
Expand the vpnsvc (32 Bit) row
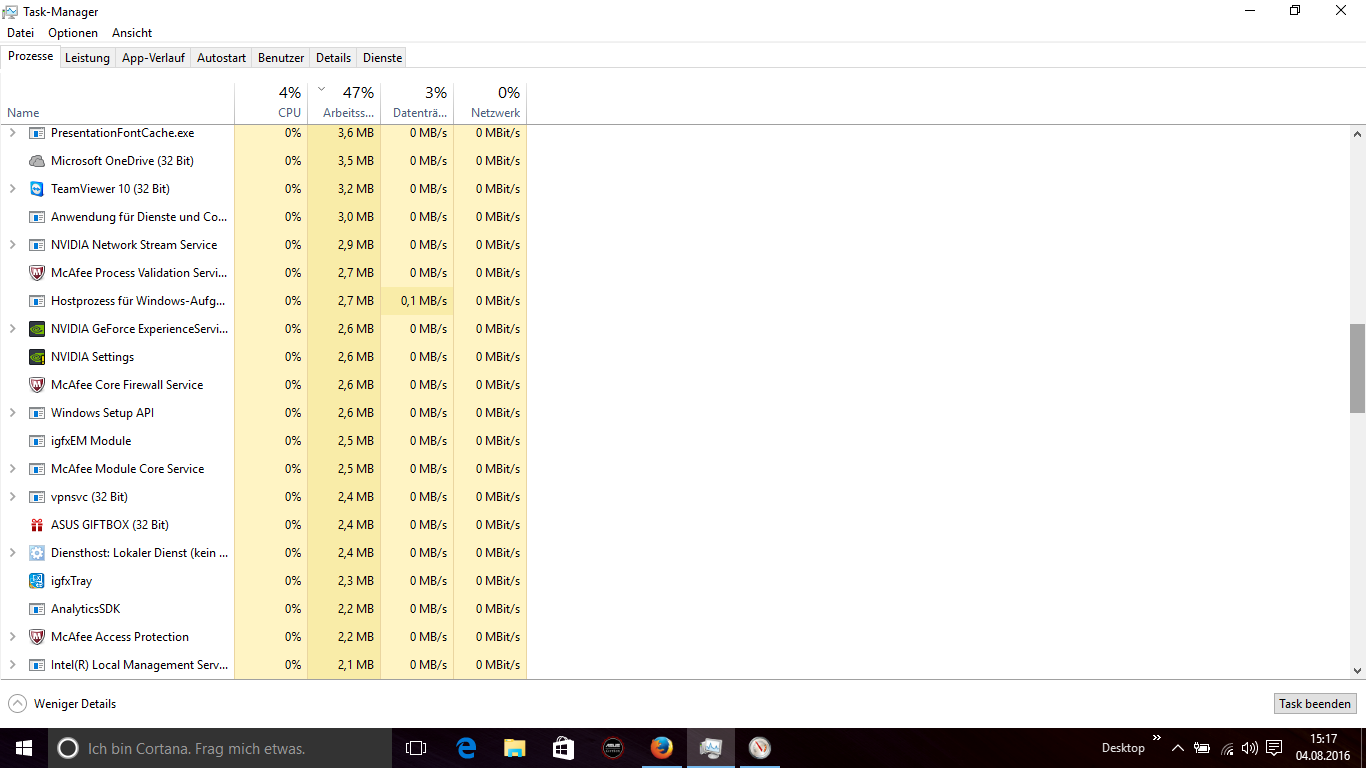(x=13, y=497)
